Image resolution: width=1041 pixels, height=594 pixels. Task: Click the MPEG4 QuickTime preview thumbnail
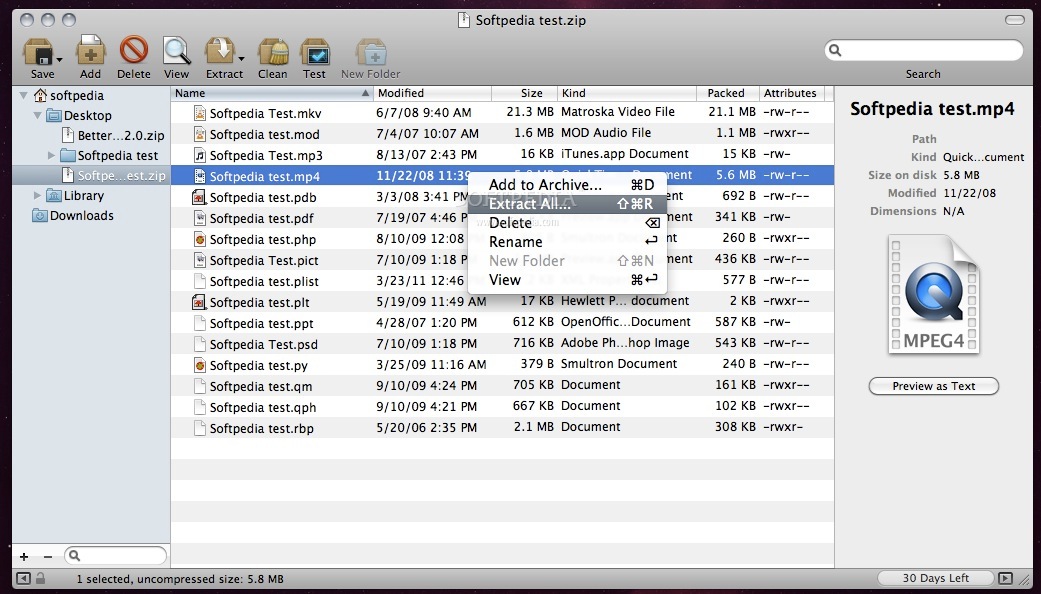click(933, 293)
